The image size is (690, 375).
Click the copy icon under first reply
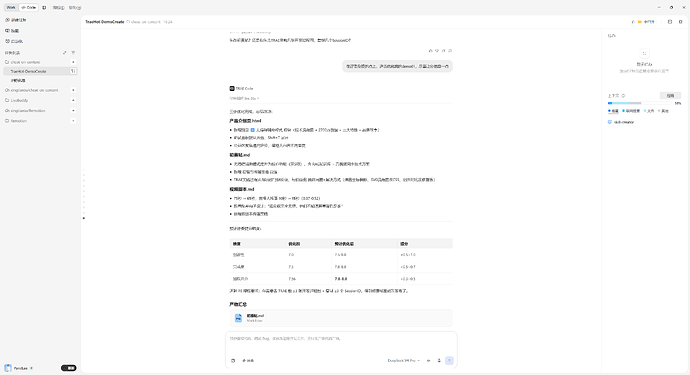(444, 51)
